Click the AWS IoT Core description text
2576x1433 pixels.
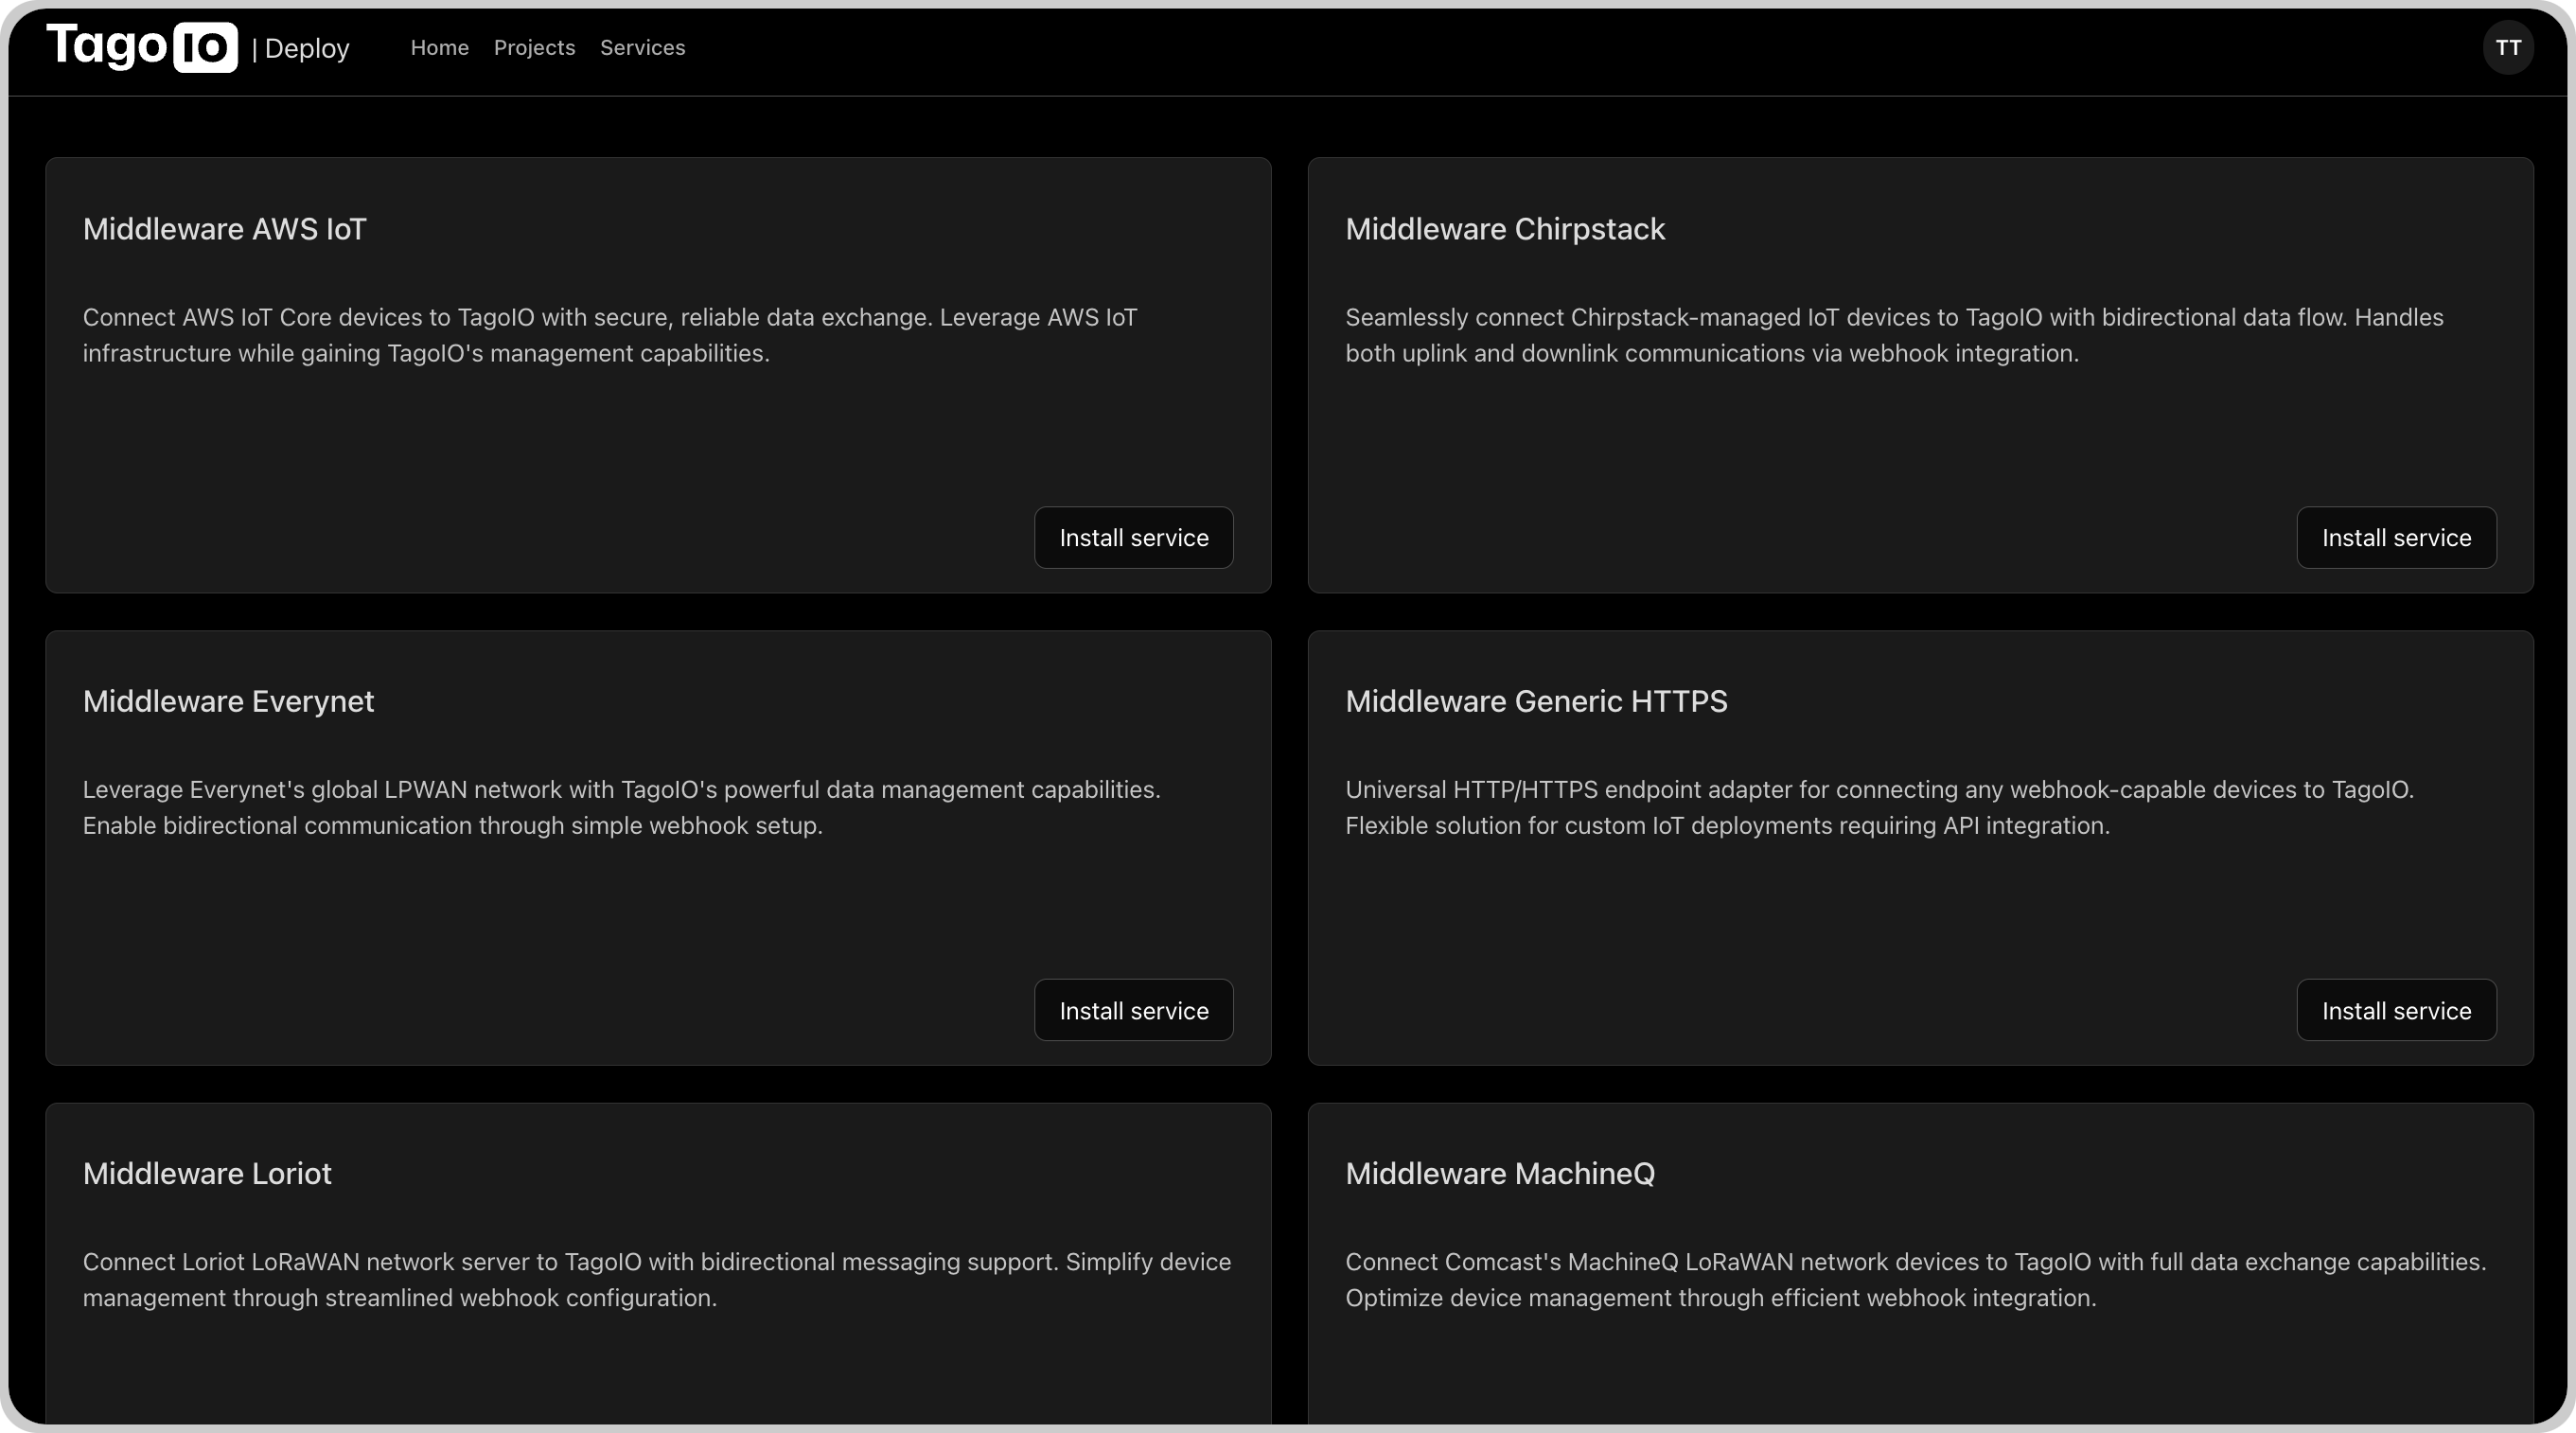pyautogui.click(x=610, y=335)
